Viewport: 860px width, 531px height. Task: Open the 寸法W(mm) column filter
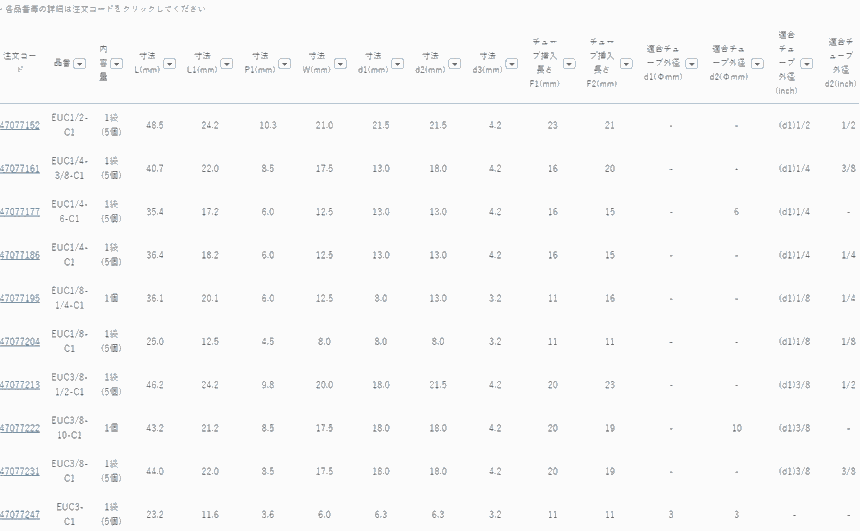pyautogui.click(x=341, y=63)
